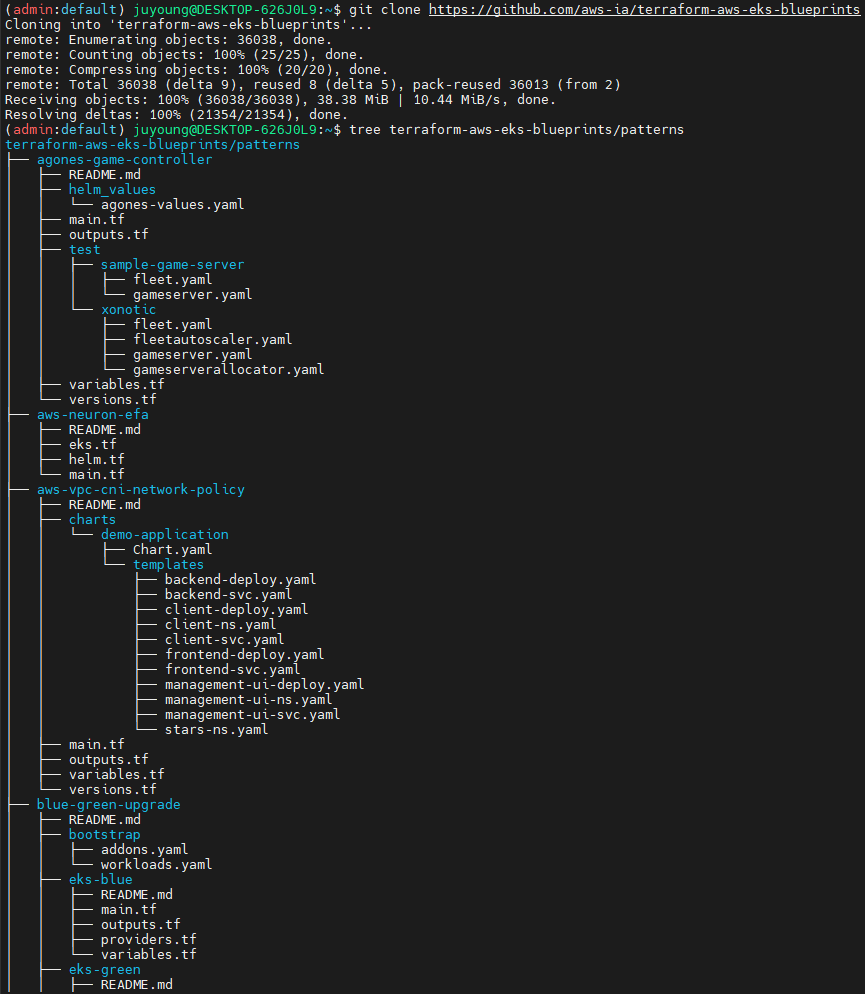Select client-deploy.yaml file
This screenshot has height=994, width=865.
(x=237, y=610)
